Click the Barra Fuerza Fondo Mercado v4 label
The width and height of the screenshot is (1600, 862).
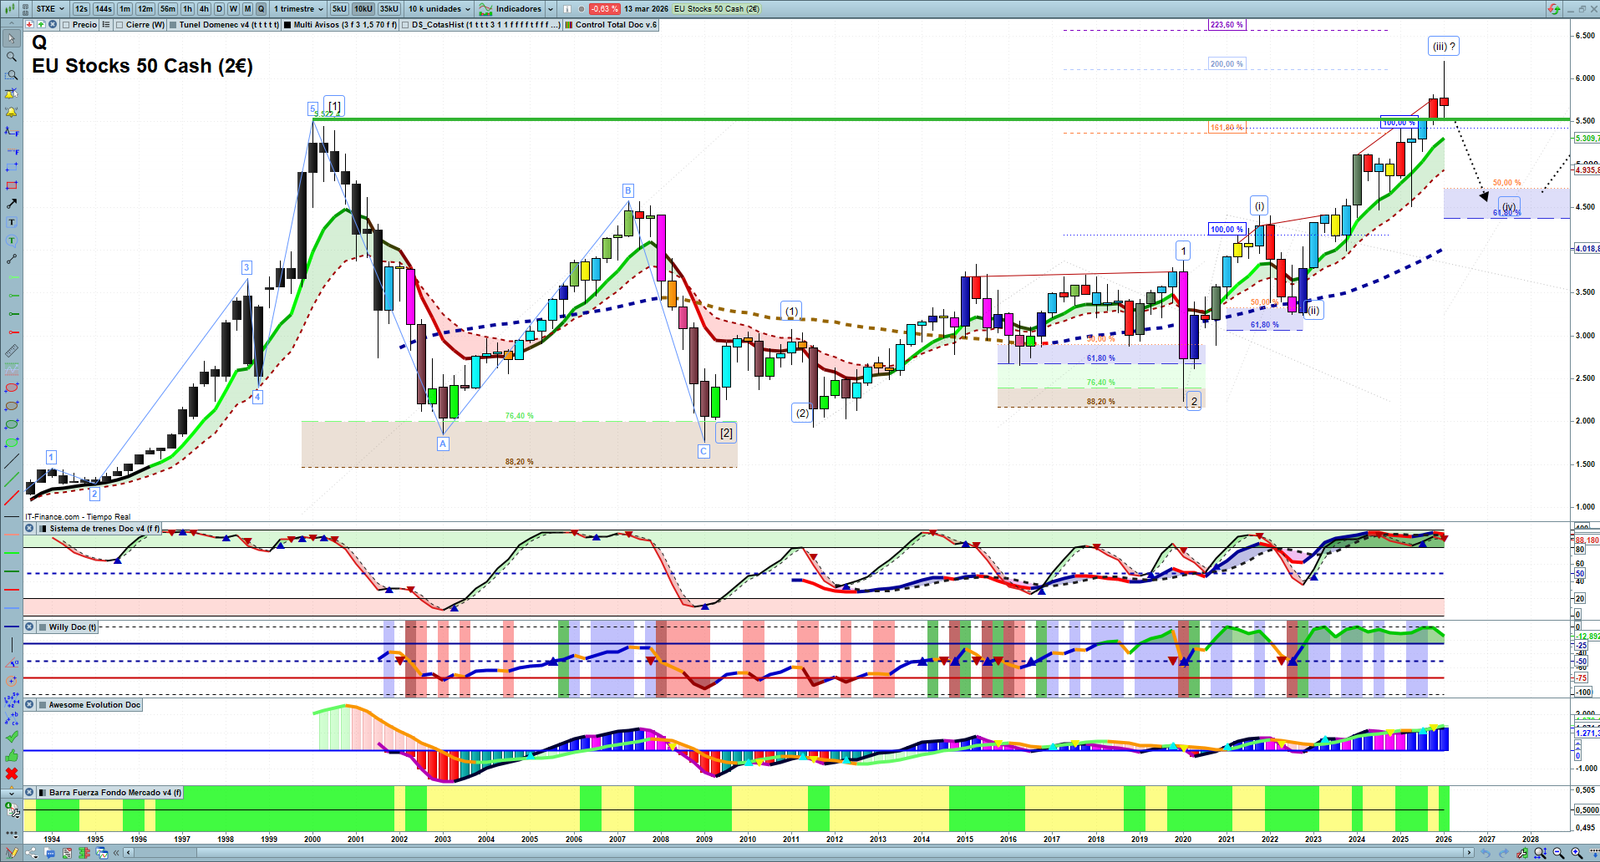[115, 792]
